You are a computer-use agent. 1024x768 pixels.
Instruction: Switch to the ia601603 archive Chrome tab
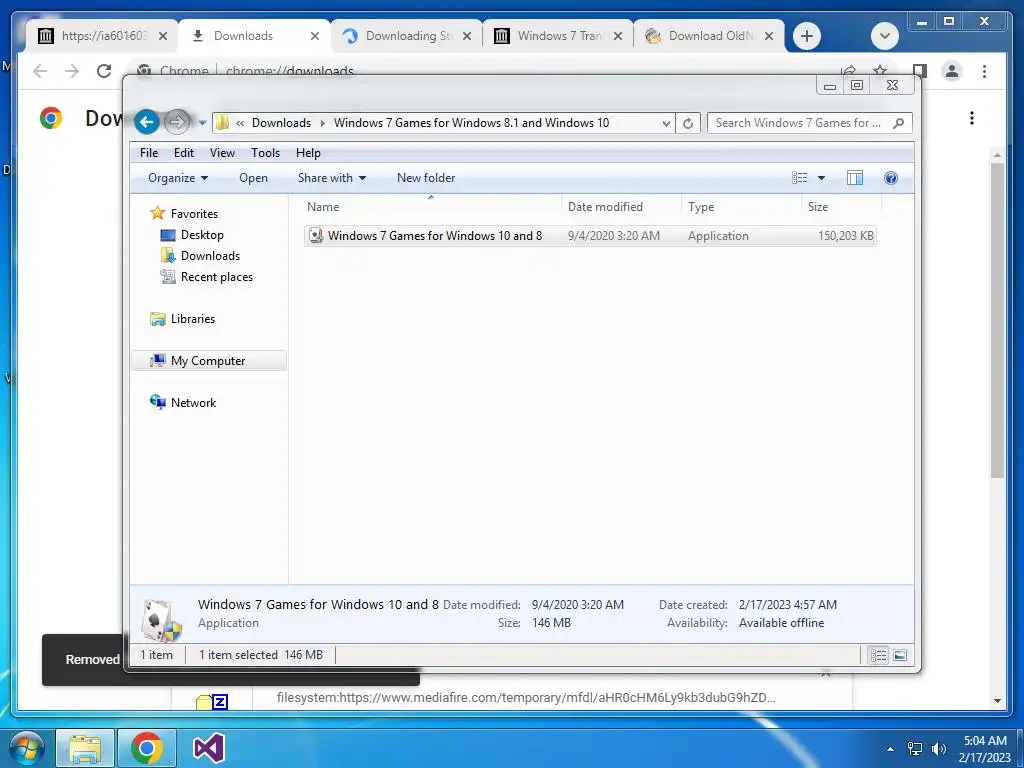click(x=103, y=36)
